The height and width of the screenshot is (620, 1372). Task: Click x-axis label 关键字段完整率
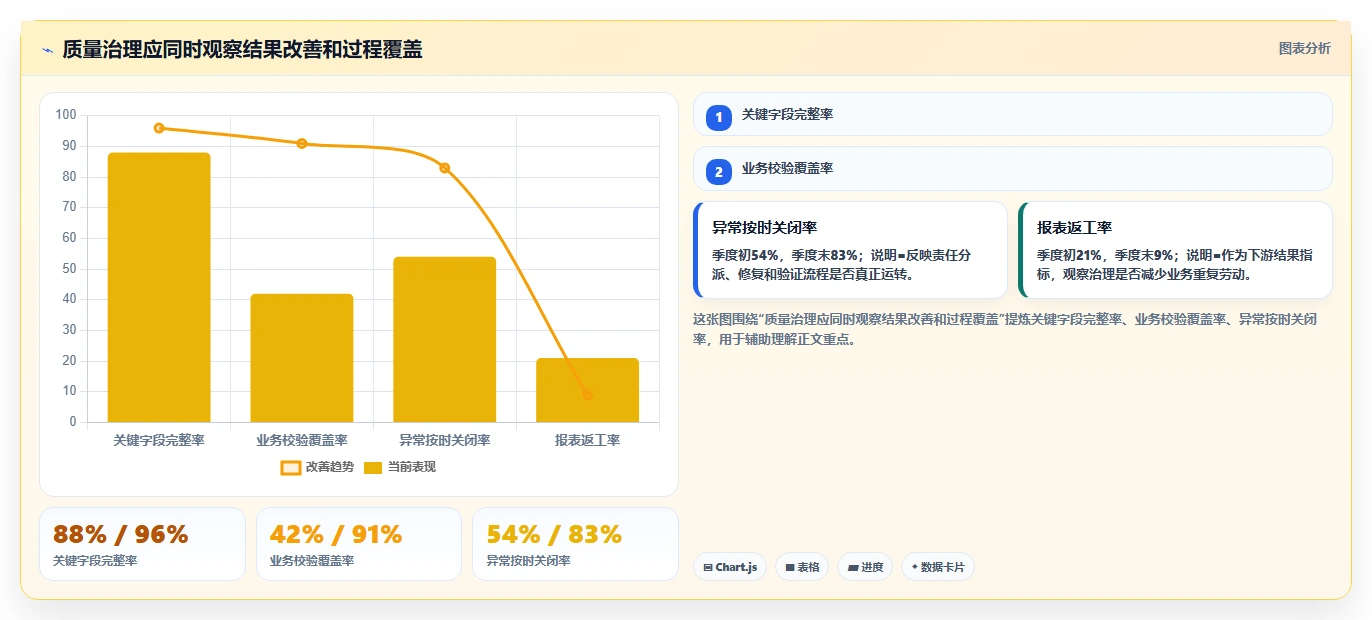tap(159, 440)
